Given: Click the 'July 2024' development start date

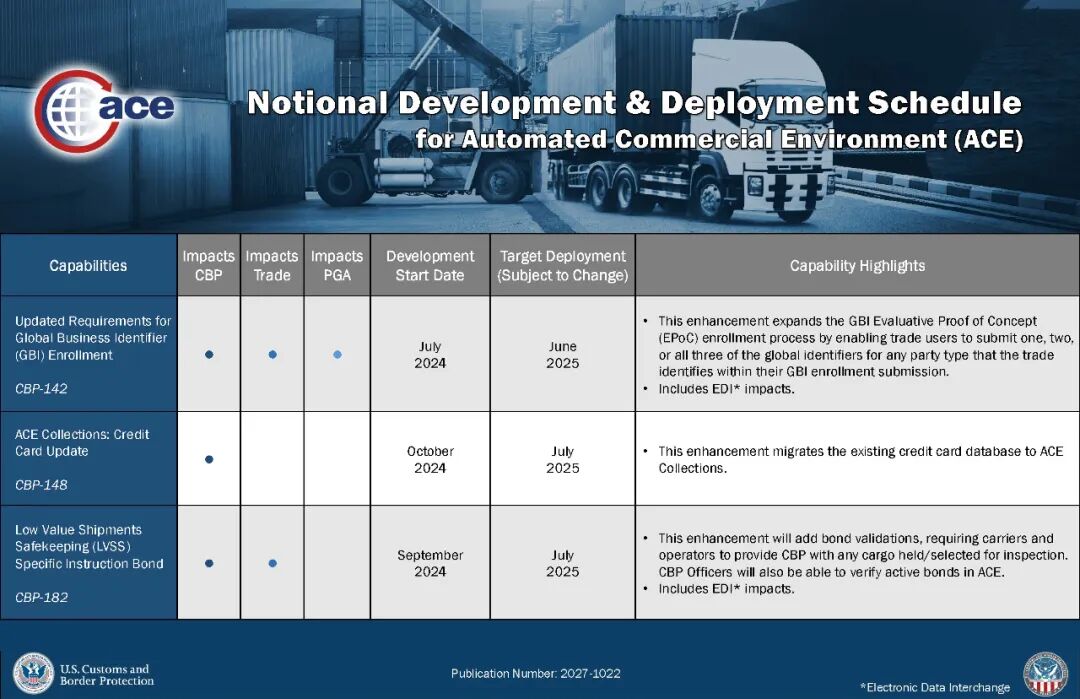Looking at the screenshot, I should (430, 355).
